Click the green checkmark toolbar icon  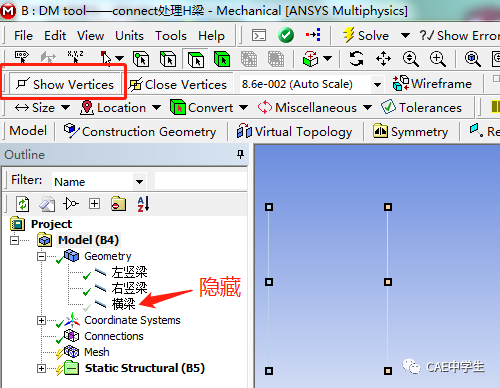tap(286, 35)
